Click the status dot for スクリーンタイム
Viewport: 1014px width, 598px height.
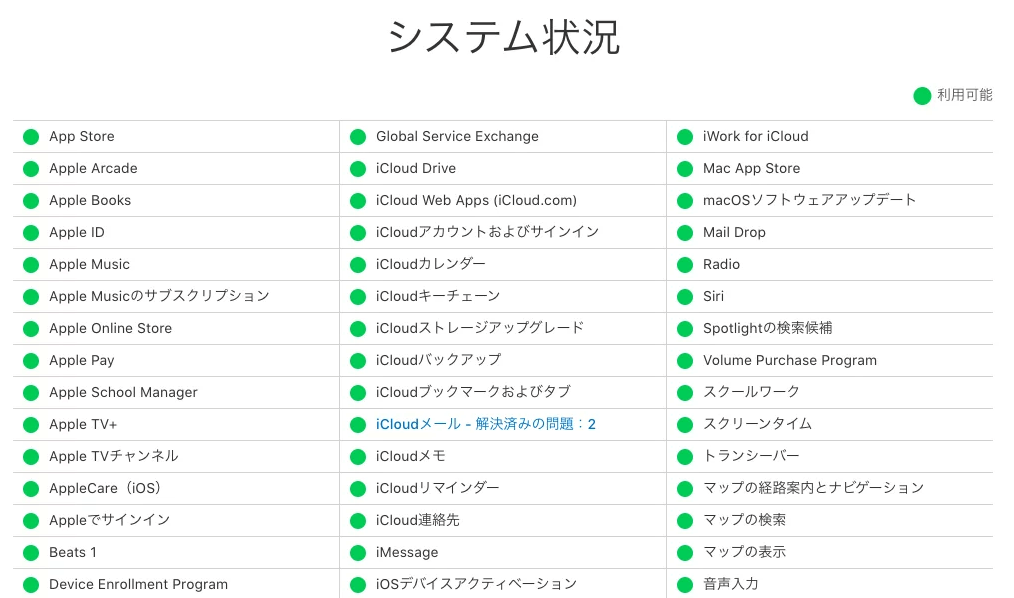coord(685,425)
